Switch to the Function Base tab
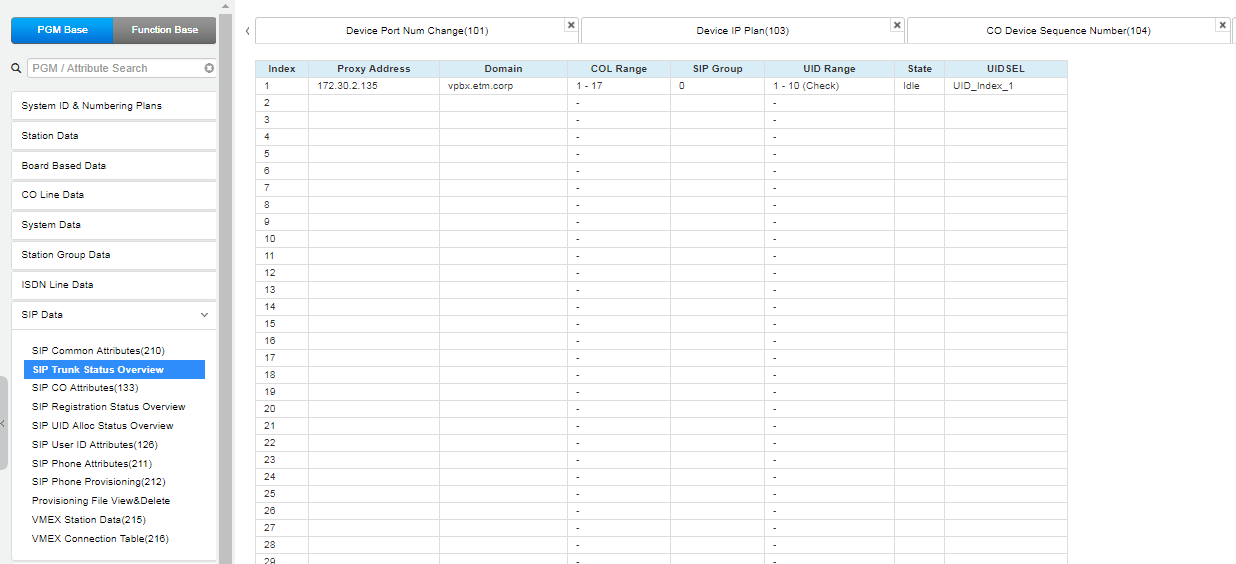 point(165,30)
